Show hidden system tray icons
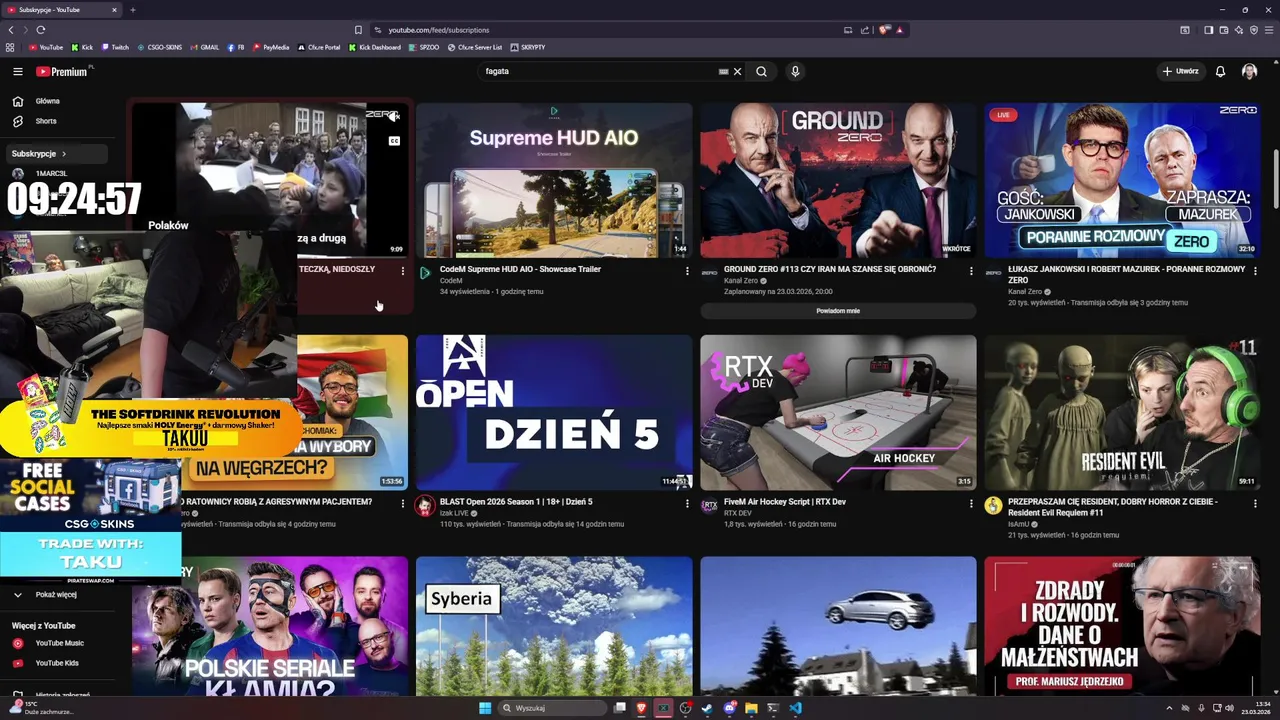1280x720 pixels. tap(1169, 708)
